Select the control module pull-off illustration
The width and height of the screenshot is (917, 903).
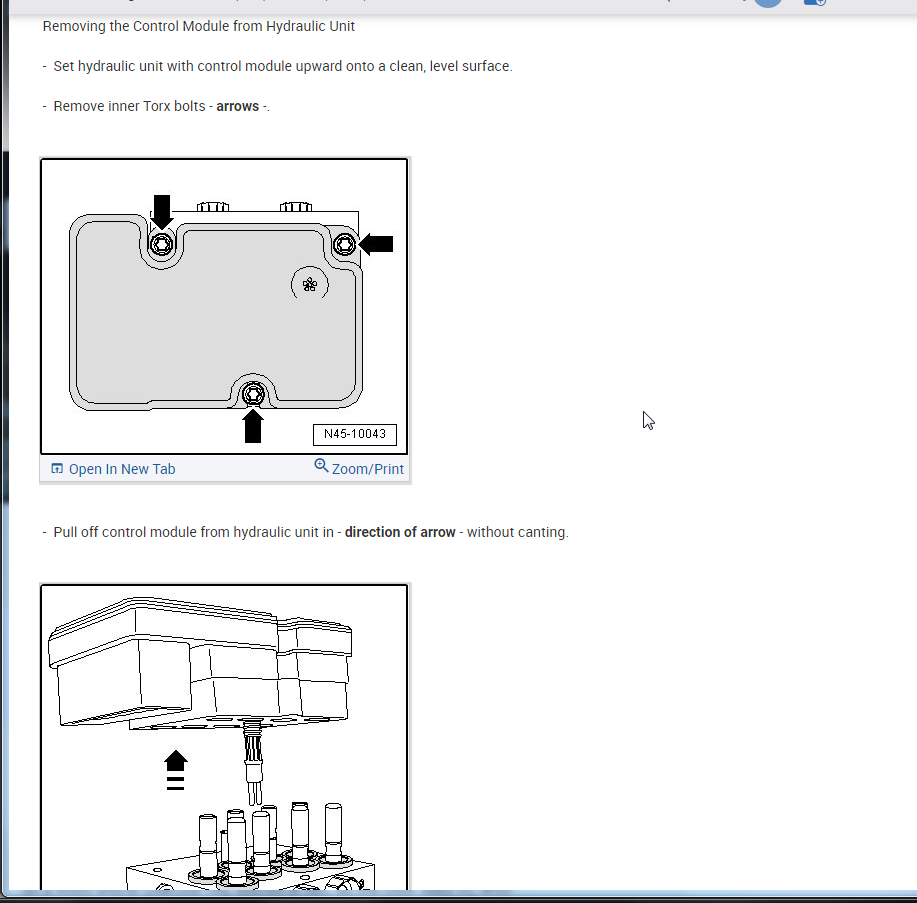(x=224, y=737)
